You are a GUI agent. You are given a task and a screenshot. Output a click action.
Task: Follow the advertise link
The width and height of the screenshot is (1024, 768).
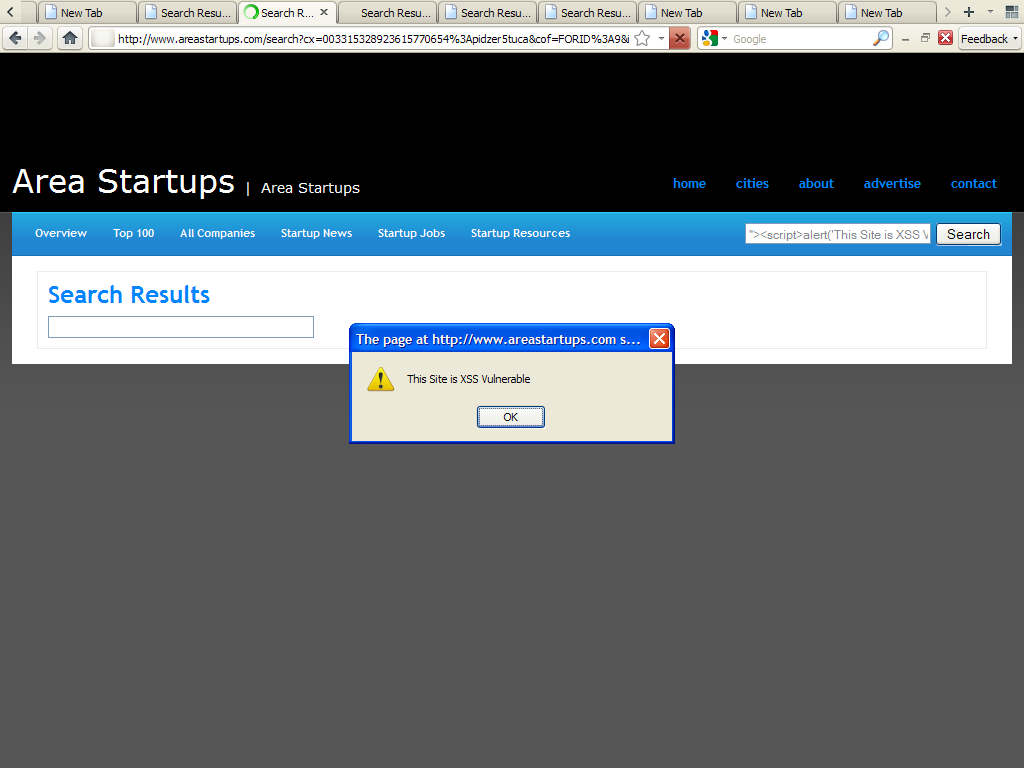(x=892, y=184)
